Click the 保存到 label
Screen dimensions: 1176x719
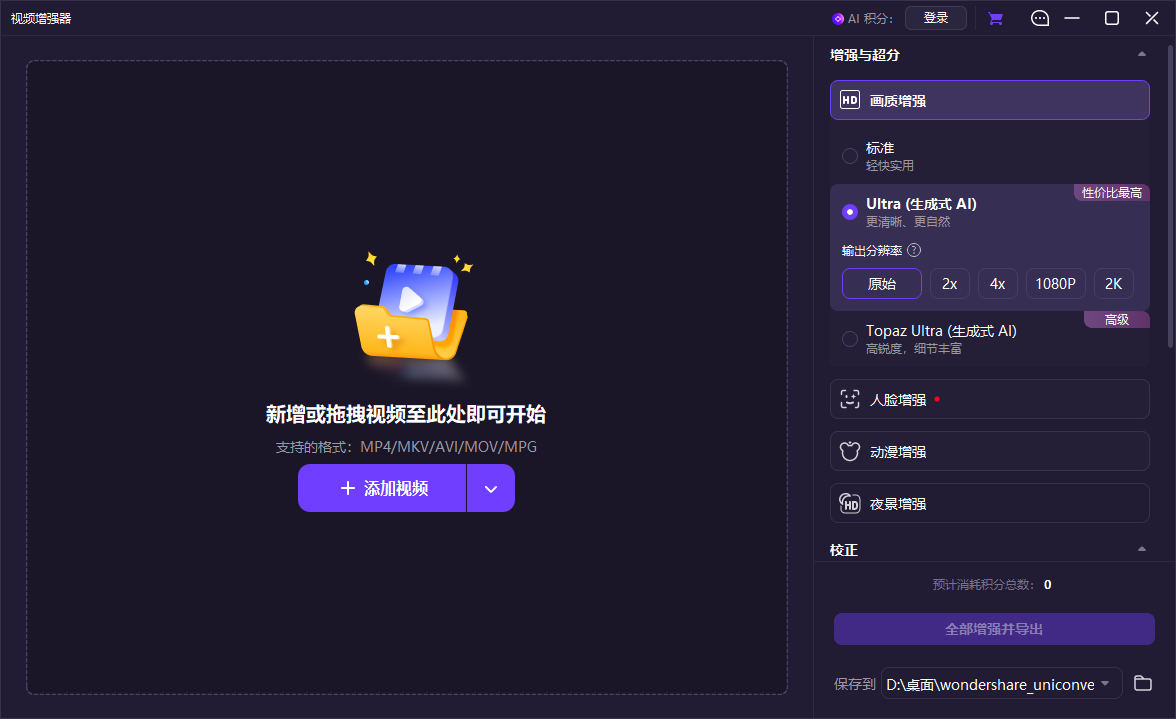(x=854, y=684)
